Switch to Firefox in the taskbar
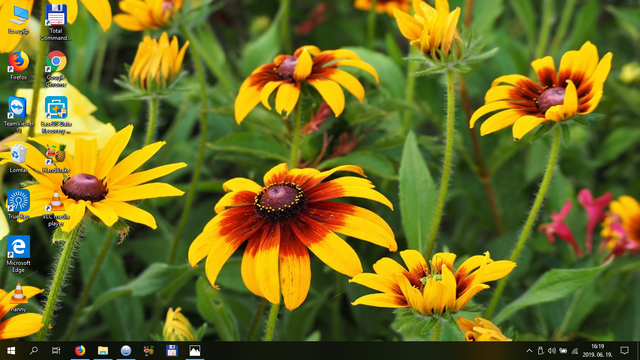The width and height of the screenshot is (640, 360). [80, 351]
